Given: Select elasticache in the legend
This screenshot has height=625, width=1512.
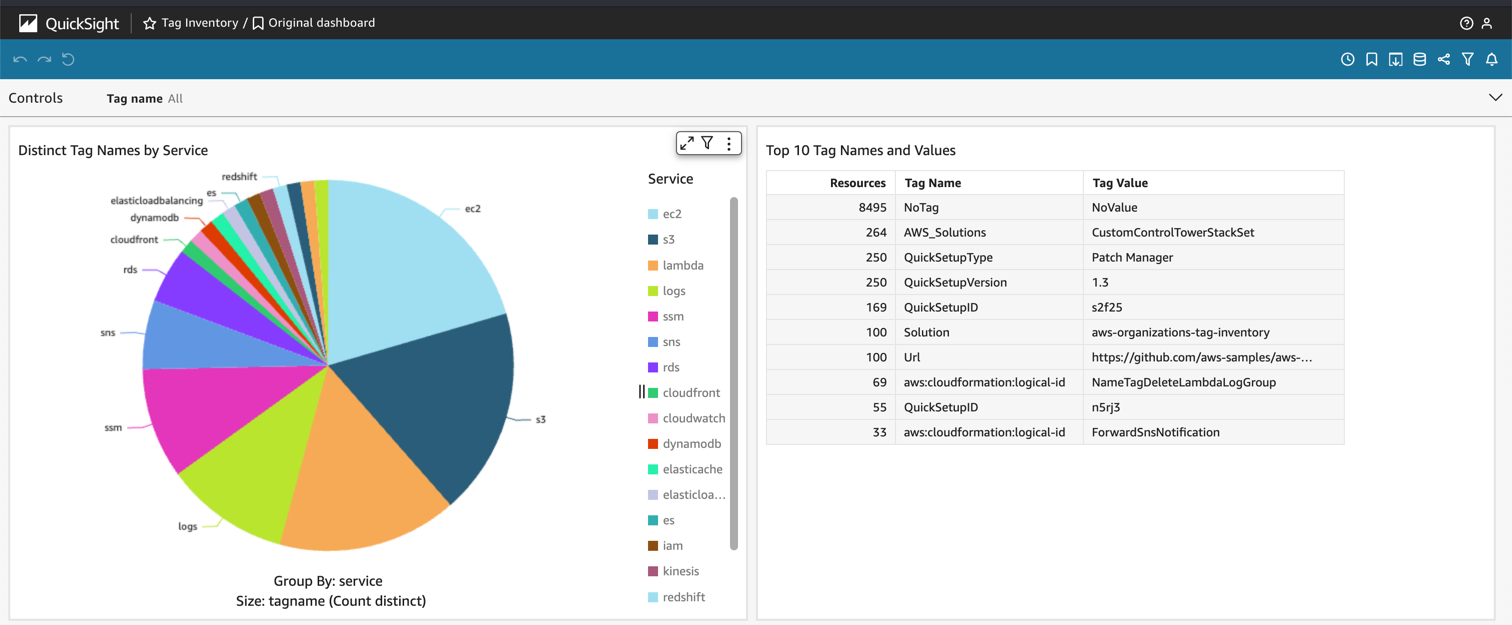Looking at the screenshot, I should [692, 469].
